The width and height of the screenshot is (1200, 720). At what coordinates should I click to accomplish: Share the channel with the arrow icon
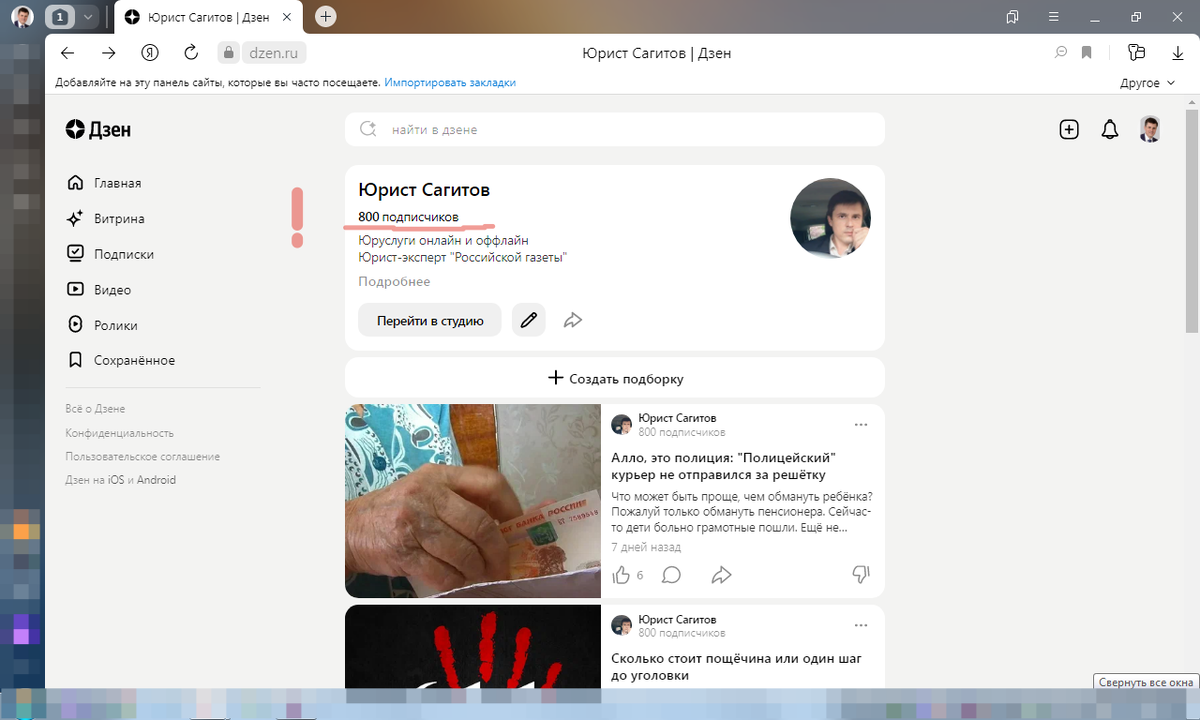[x=573, y=320]
